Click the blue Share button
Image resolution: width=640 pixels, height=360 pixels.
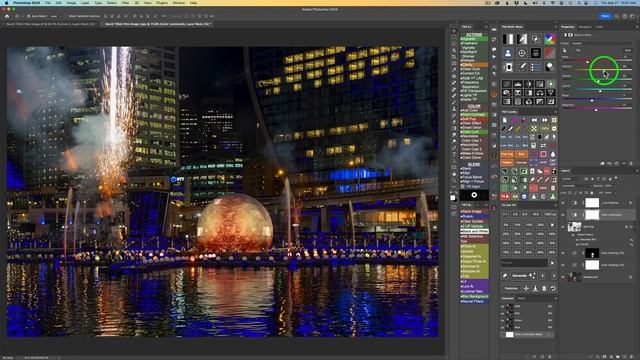tap(605, 16)
